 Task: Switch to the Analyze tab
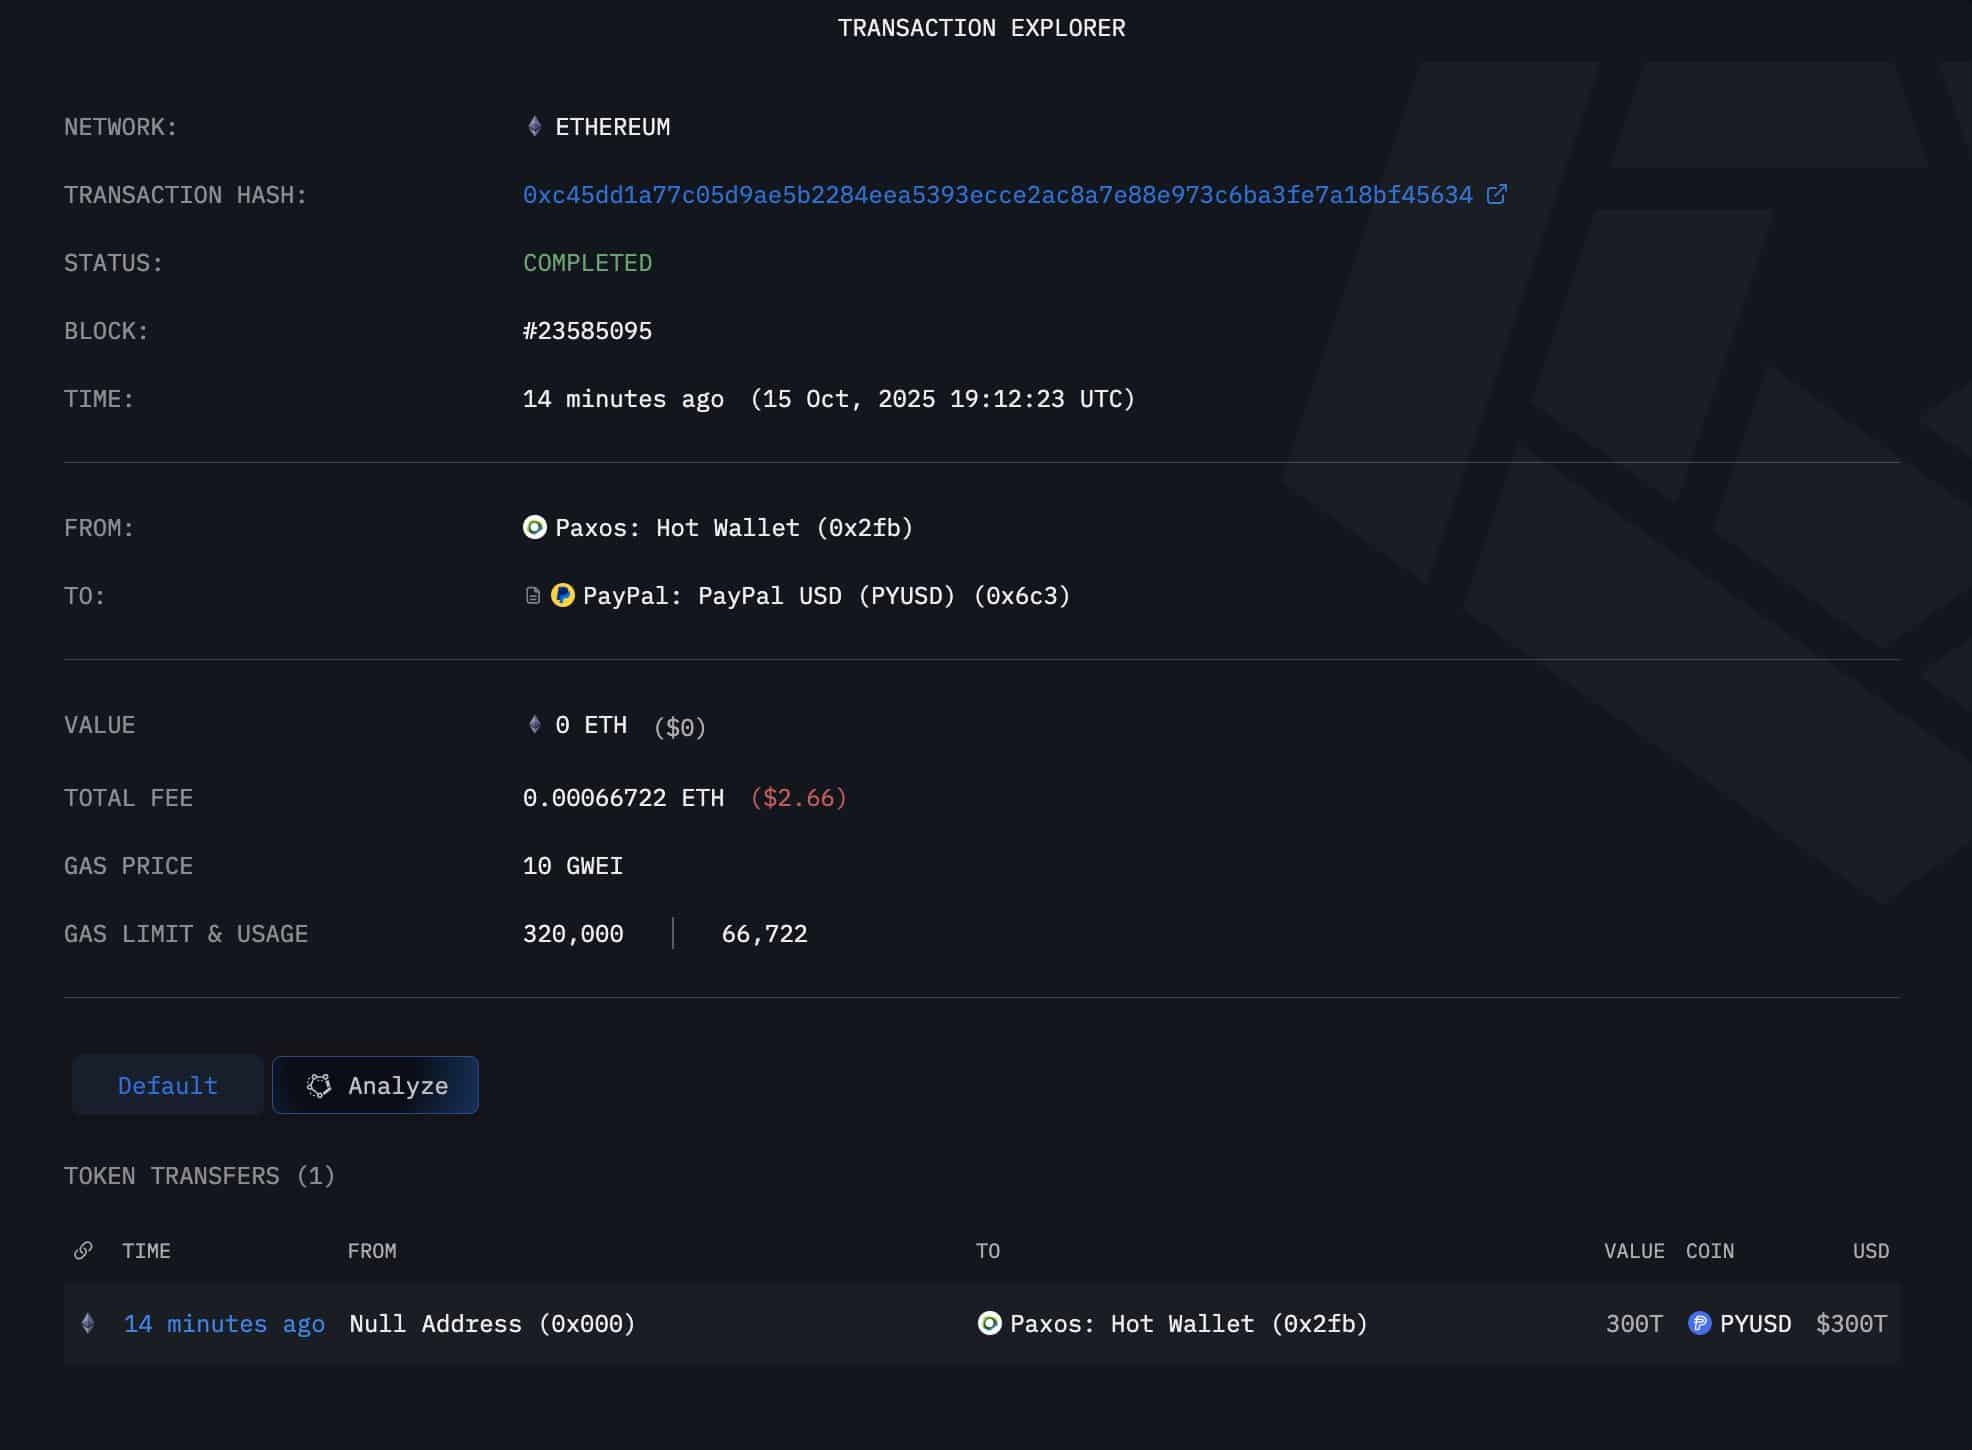point(376,1085)
